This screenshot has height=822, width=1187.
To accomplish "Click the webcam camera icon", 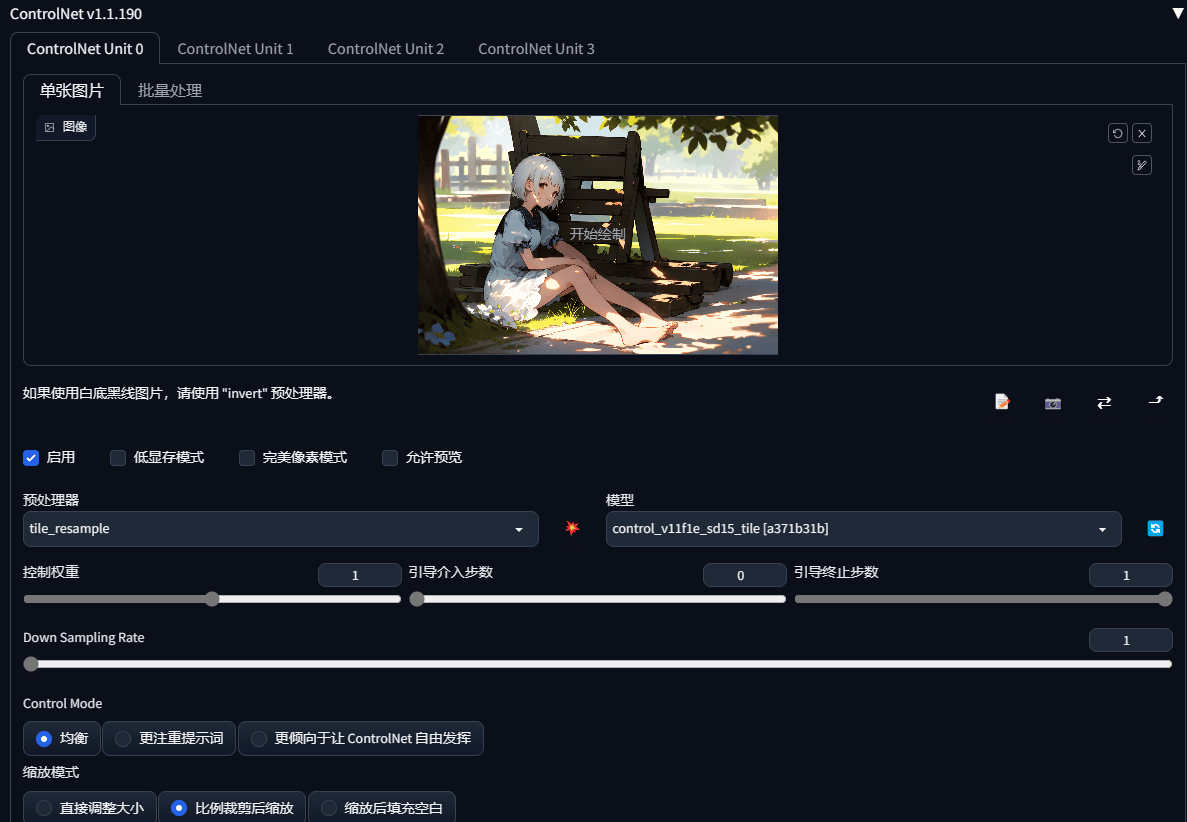I will tap(1053, 403).
